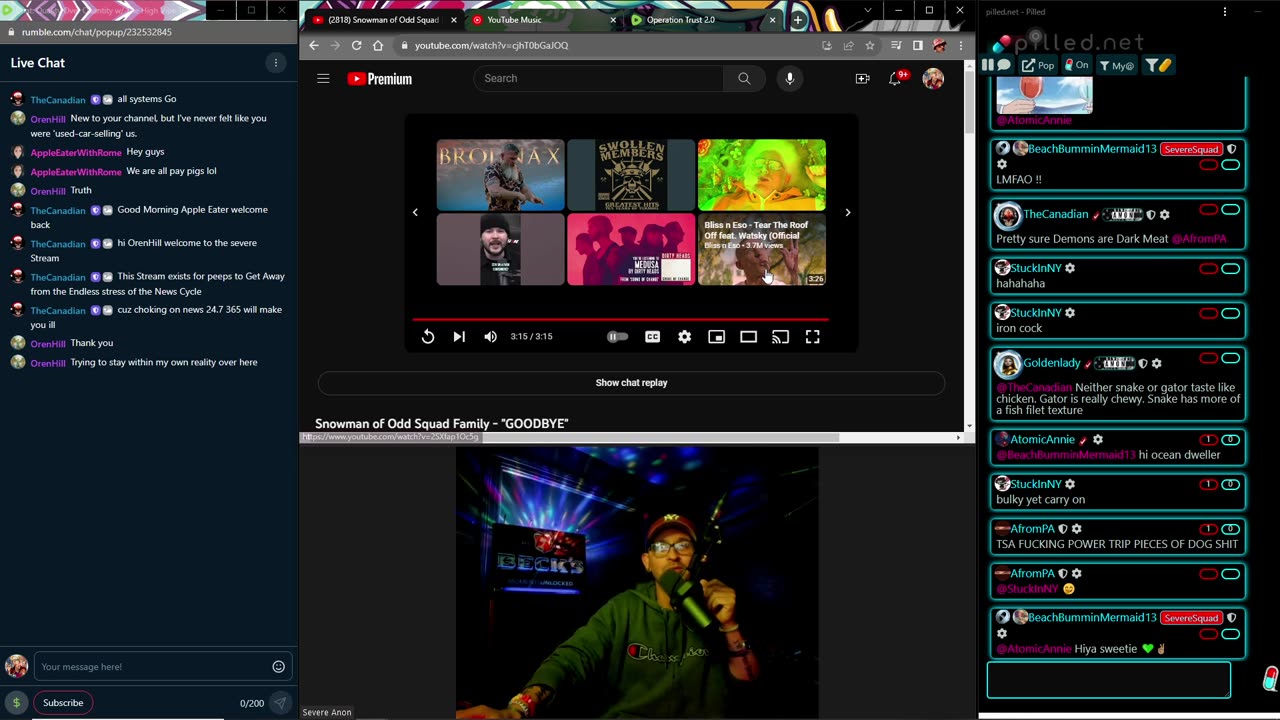Share this page from the address bar
Viewport: 1280px width, 720px height.
[x=848, y=45]
